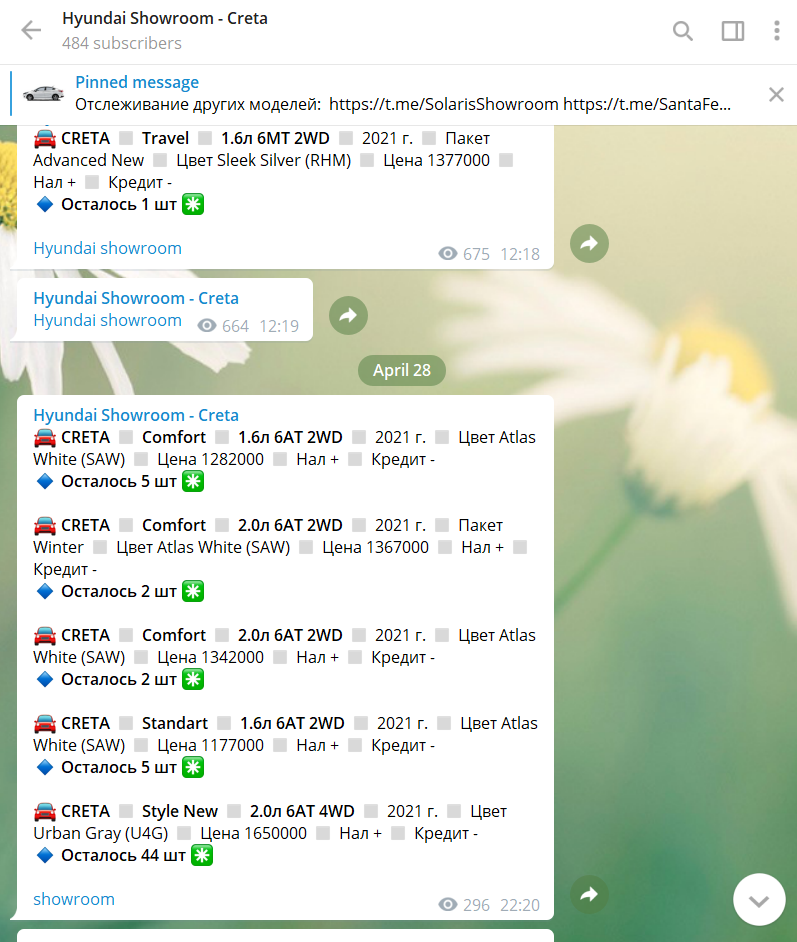The width and height of the screenshot is (797, 942).
Task: Click timestamp 22:20
Action: click(x=520, y=905)
